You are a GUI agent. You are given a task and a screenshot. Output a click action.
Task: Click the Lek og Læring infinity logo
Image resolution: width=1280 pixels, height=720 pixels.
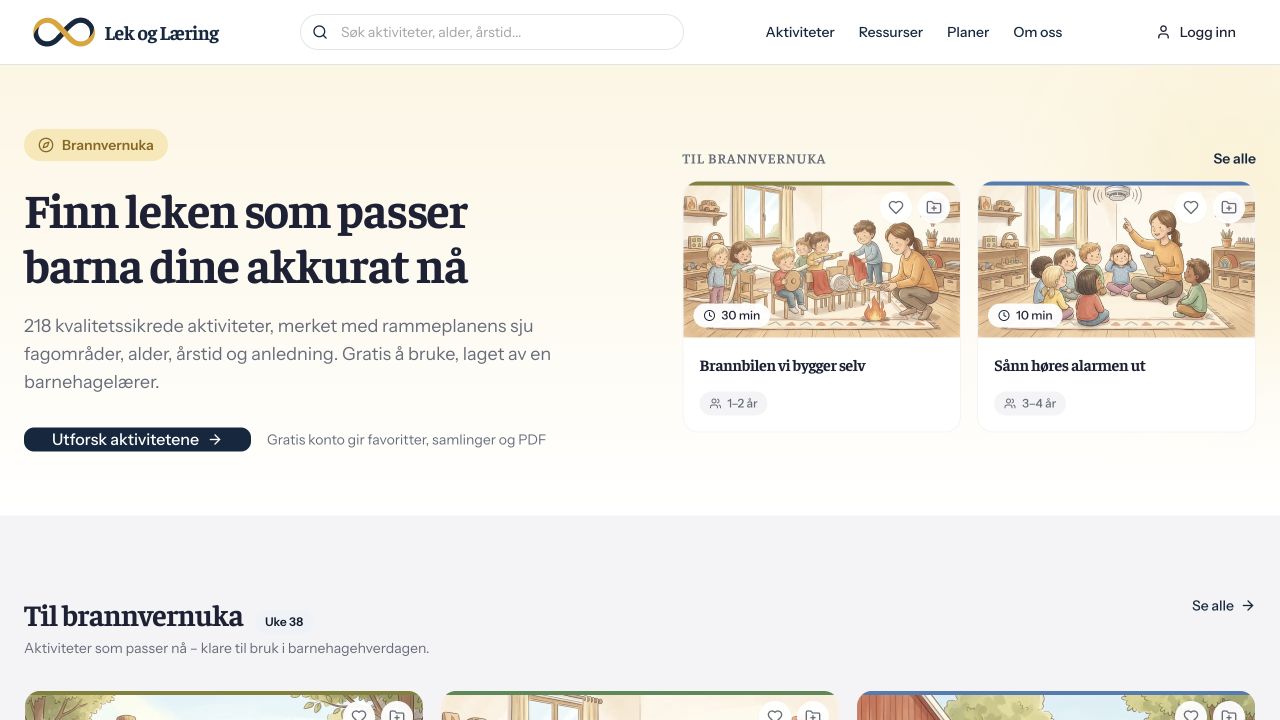[x=64, y=32]
